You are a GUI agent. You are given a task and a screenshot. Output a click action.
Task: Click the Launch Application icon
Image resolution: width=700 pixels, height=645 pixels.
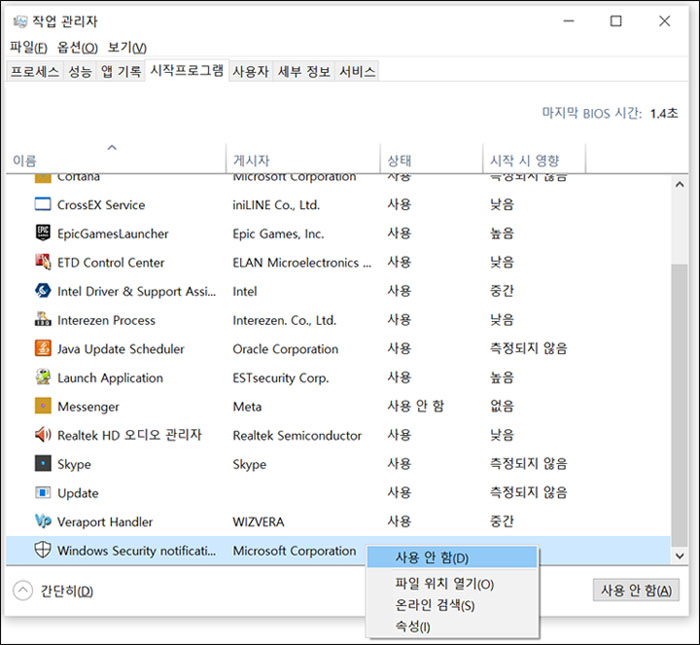[x=43, y=377]
